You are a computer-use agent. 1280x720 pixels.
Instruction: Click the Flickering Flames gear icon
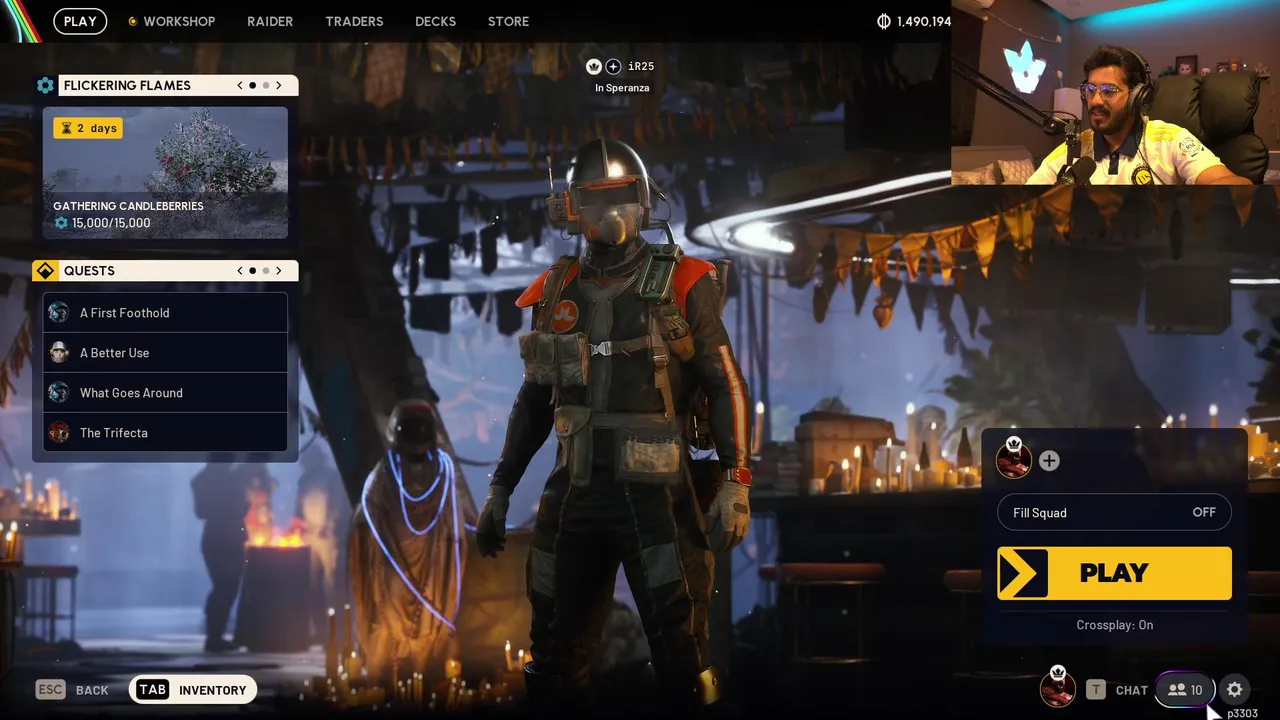click(x=45, y=85)
